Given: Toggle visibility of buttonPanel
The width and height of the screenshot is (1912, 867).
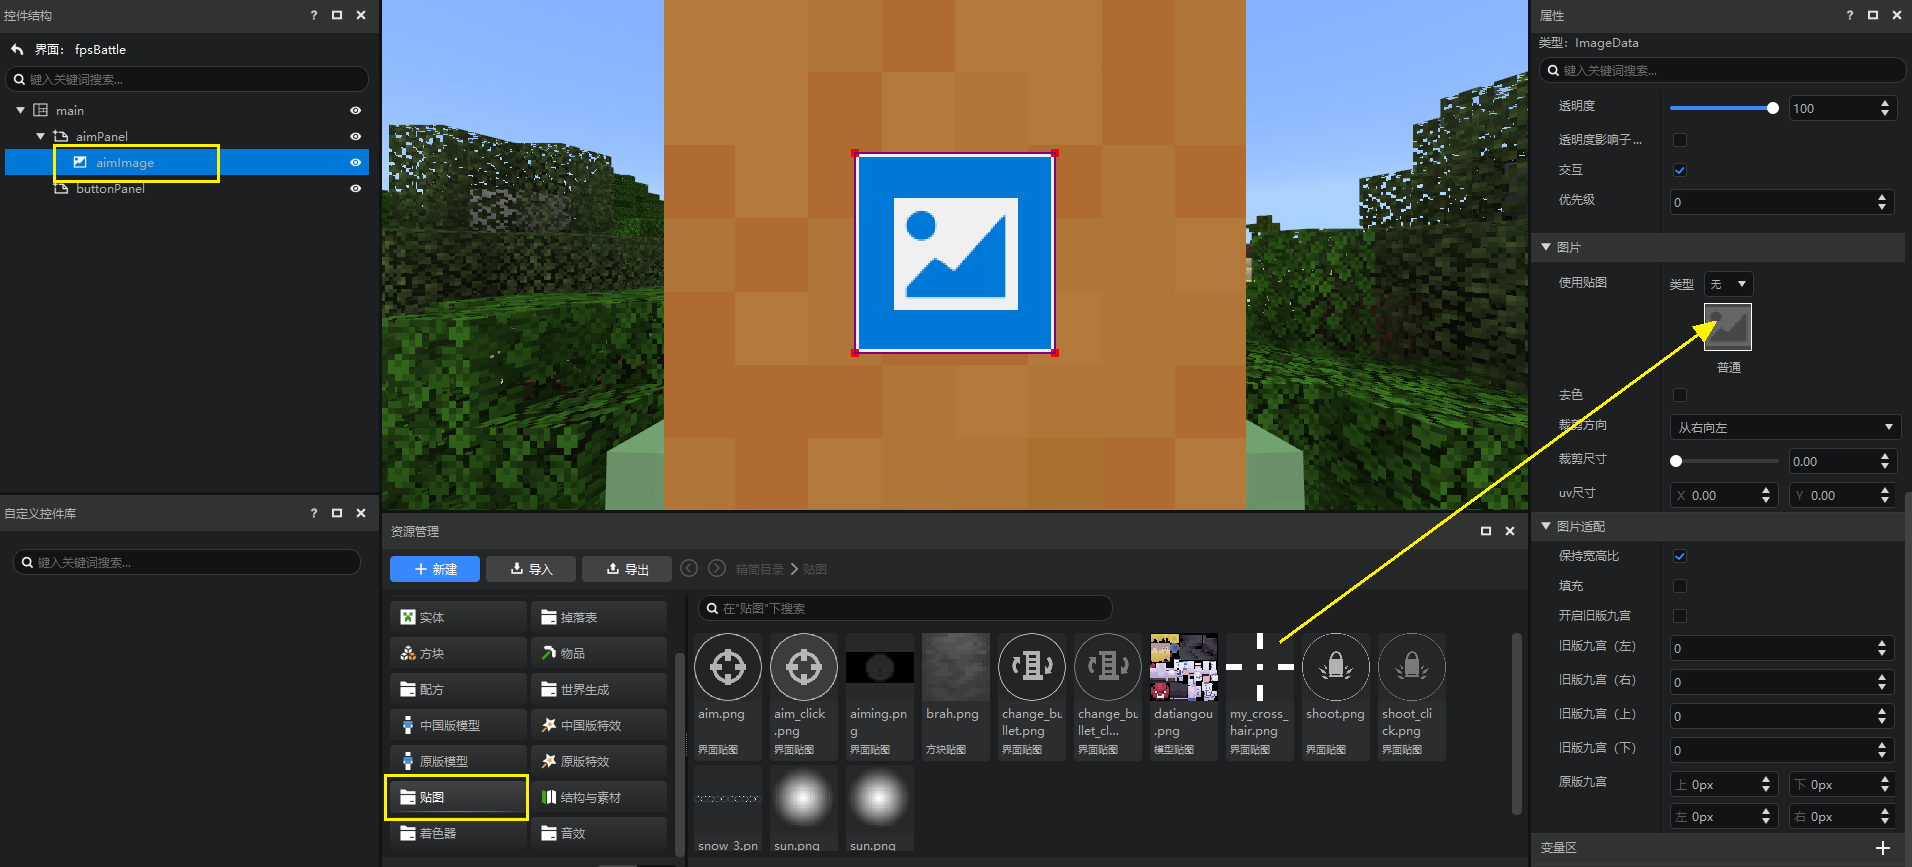Looking at the screenshot, I should coord(355,188).
